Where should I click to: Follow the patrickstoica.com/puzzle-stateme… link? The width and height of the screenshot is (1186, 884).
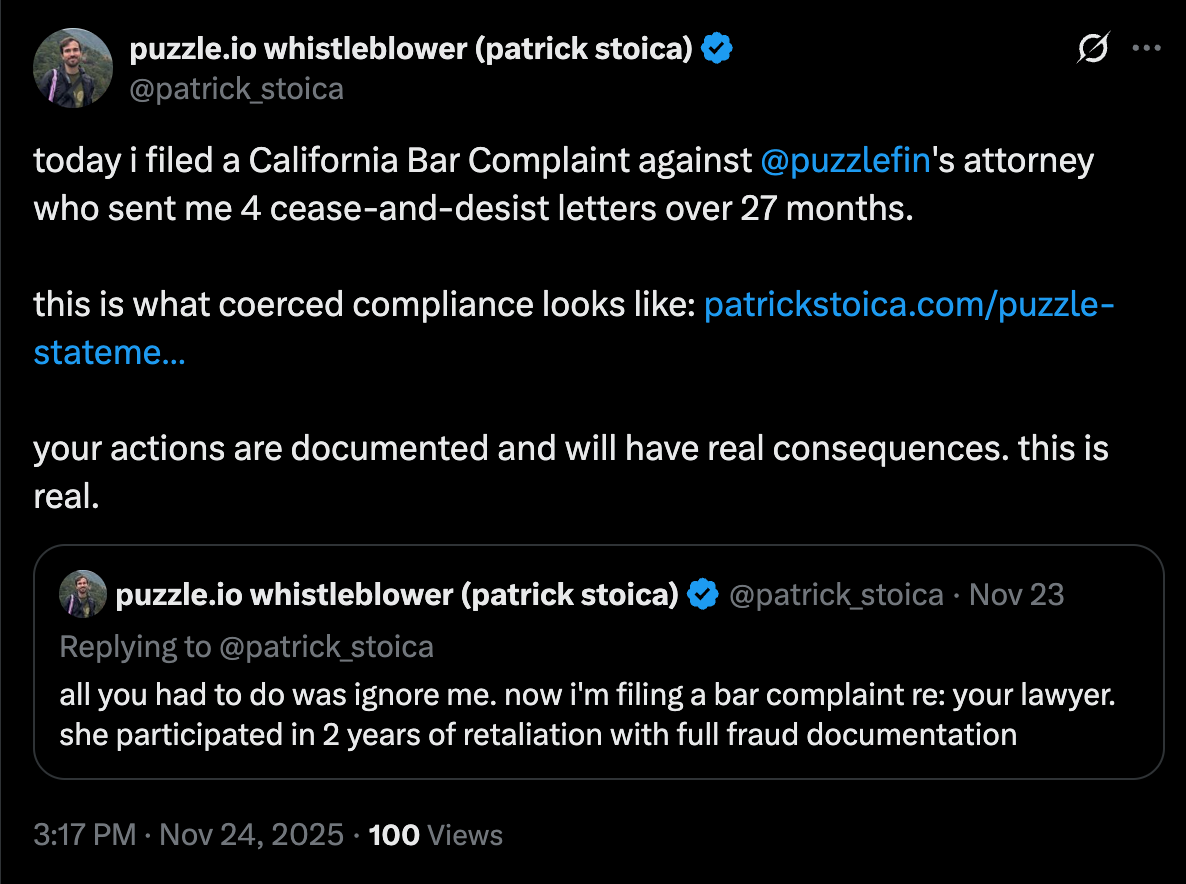pos(909,306)
